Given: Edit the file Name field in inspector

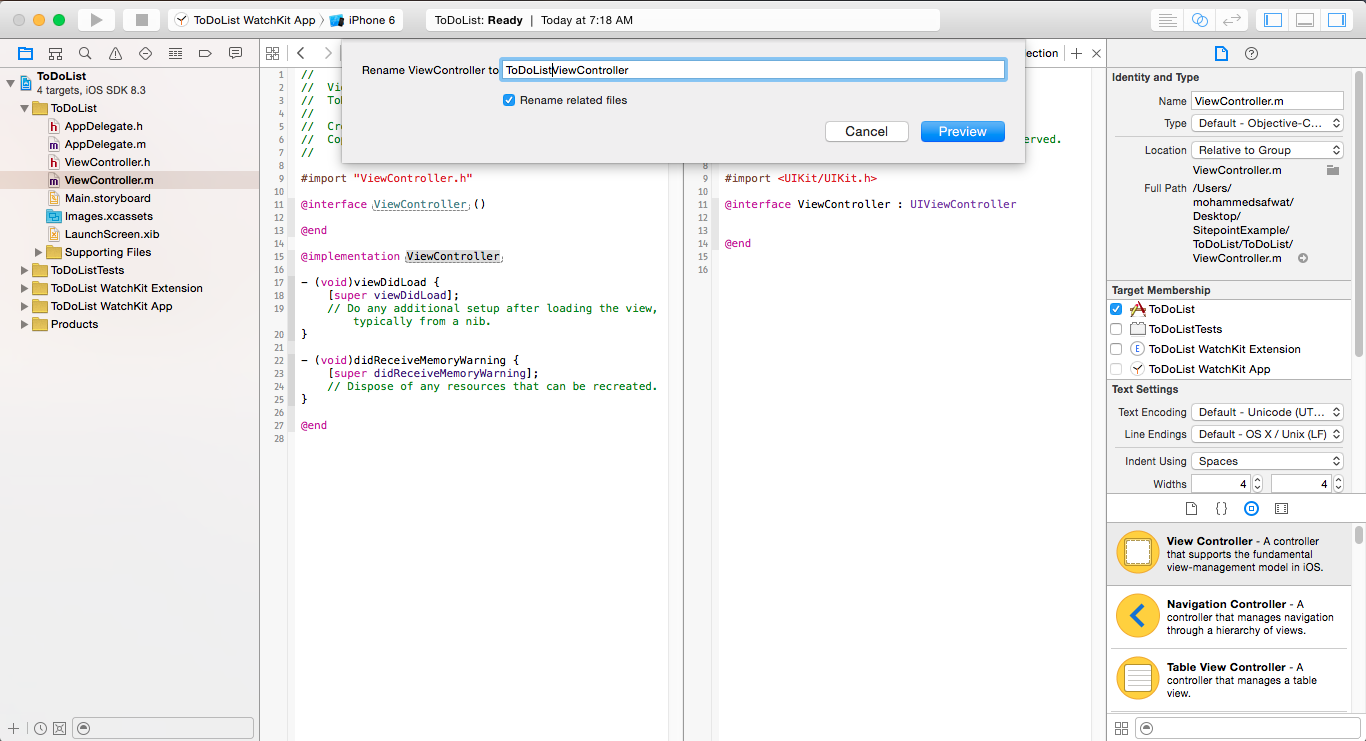Looking at the screenshot, I should pos(1267,101).
